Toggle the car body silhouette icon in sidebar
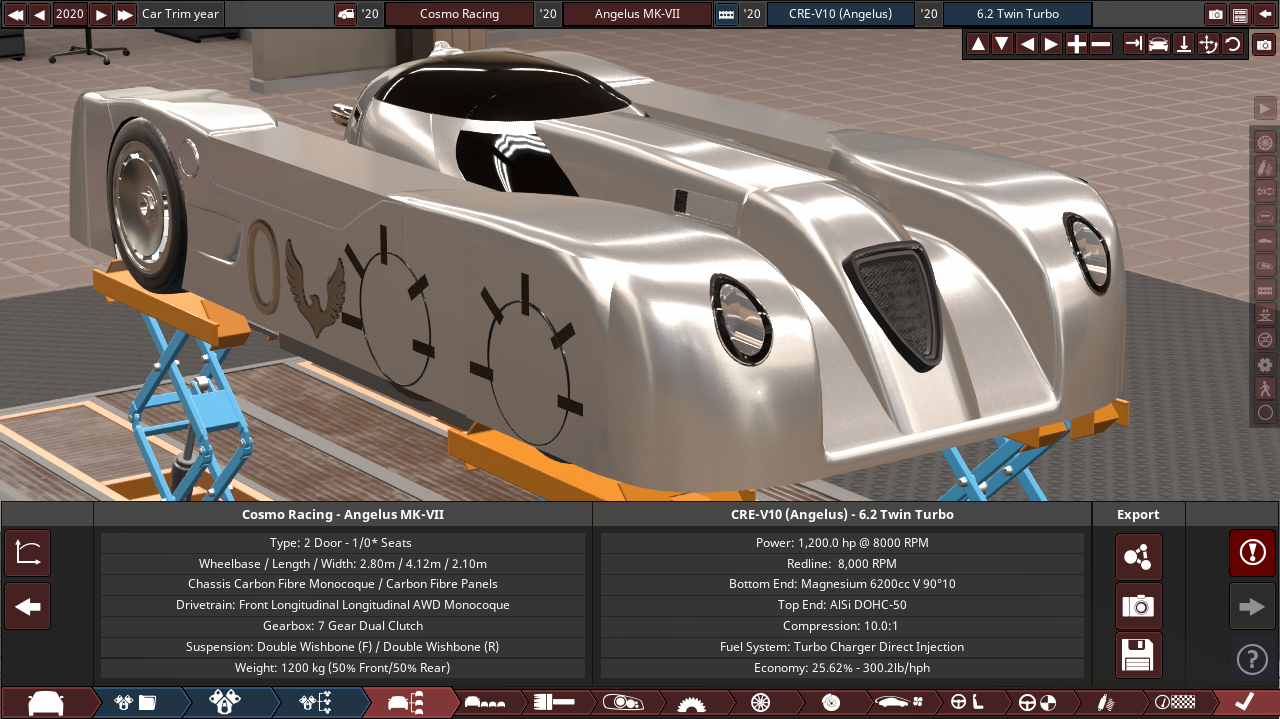1280x719 pixels. [x=1265, y=241]
